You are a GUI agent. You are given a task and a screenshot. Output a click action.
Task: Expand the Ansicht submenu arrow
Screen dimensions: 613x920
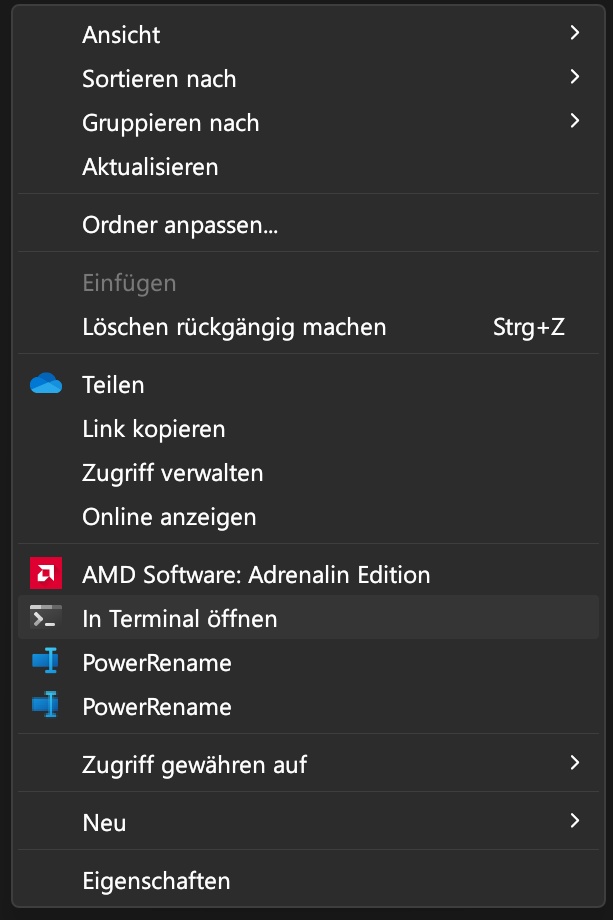click(575, 33)
